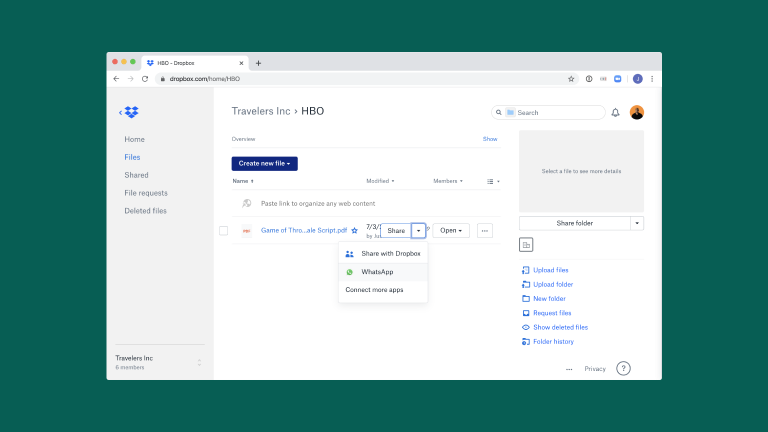Image resolution: width=768 pixels, height=432 pixels.
Task: Click the Dropbox logo in the sidebar
Action: pyautogui.click(x=131, y=112)
